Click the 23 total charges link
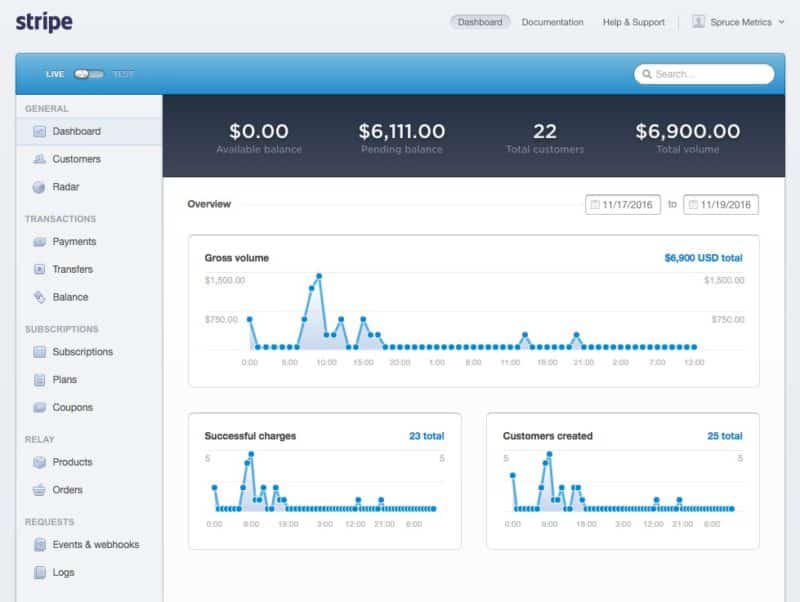This screenshot has width=800, height=602. tap(427, 436)
